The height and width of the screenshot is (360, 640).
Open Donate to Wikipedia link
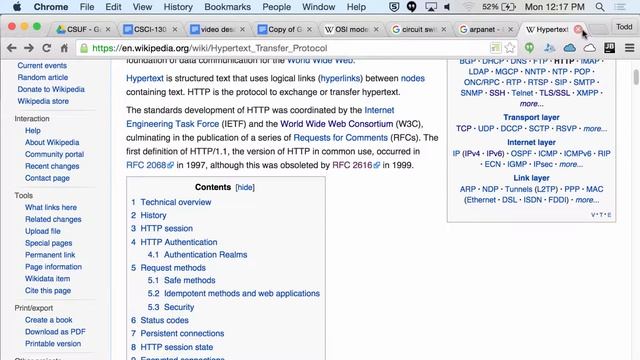pyautogui.click(x=51, y=89)
